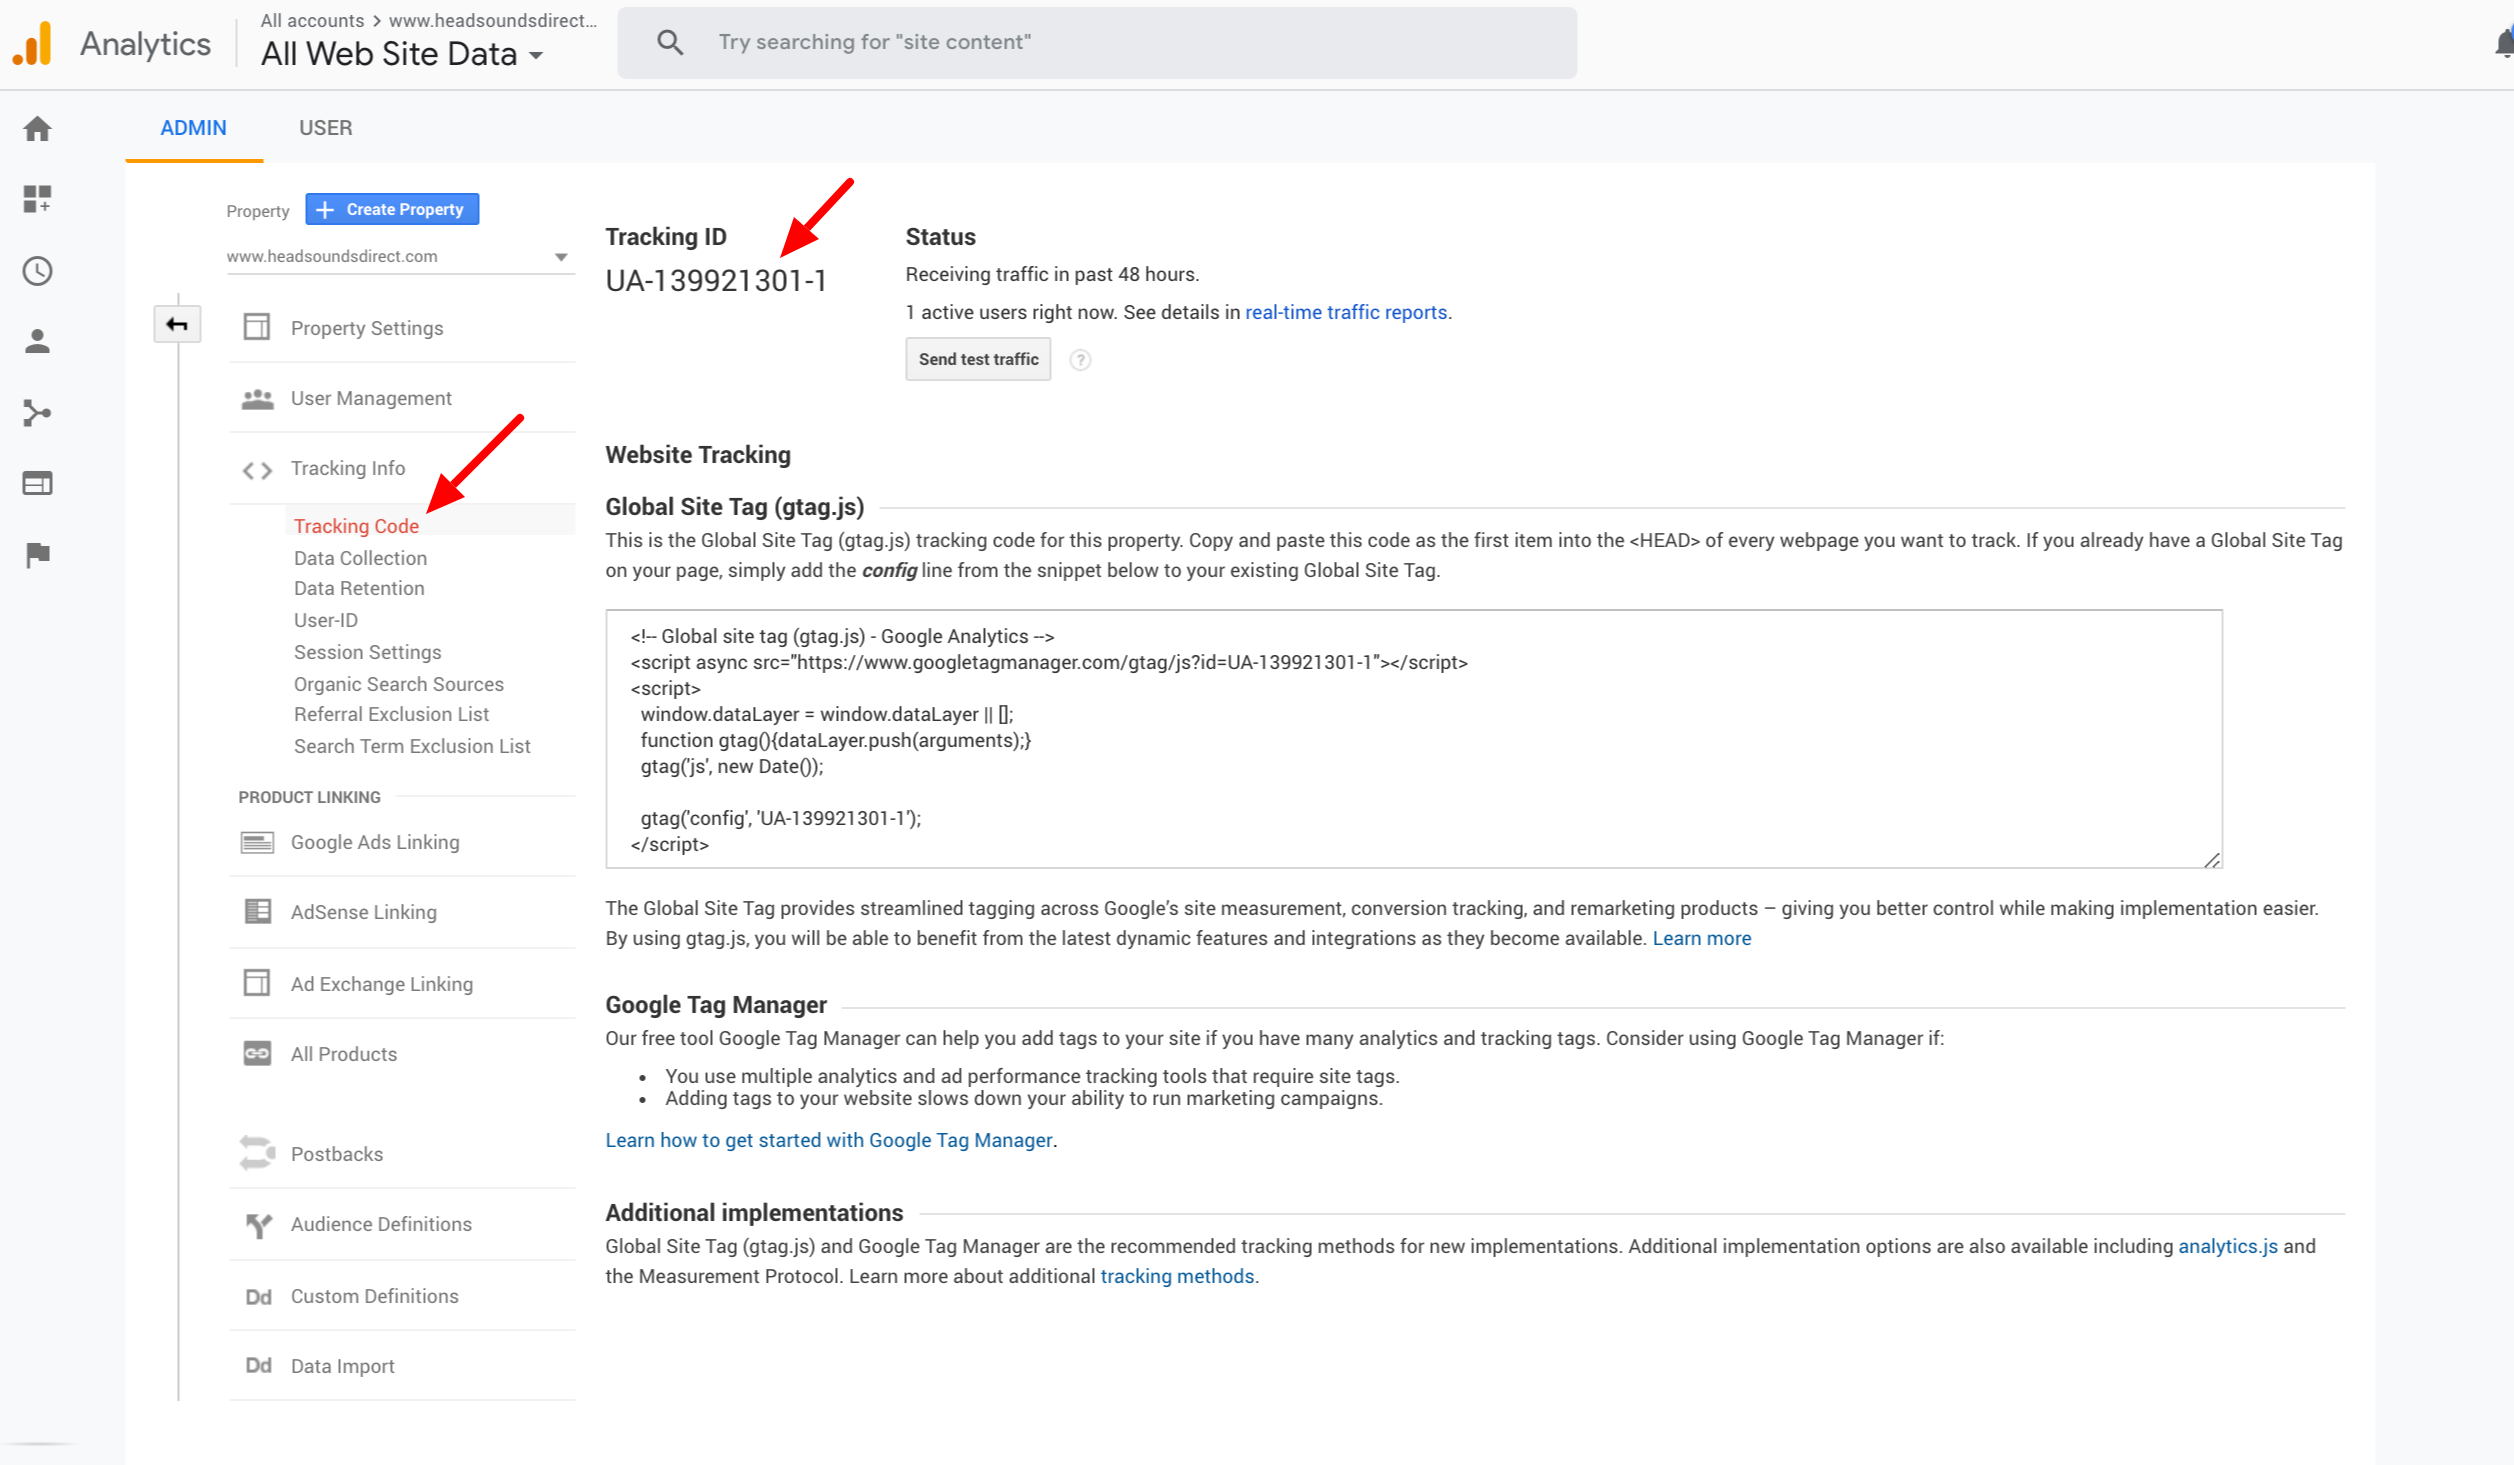Switch to the ADMIN tab
The width and height of the screenshot is (2514, 1465).
[x=193, y=128]
